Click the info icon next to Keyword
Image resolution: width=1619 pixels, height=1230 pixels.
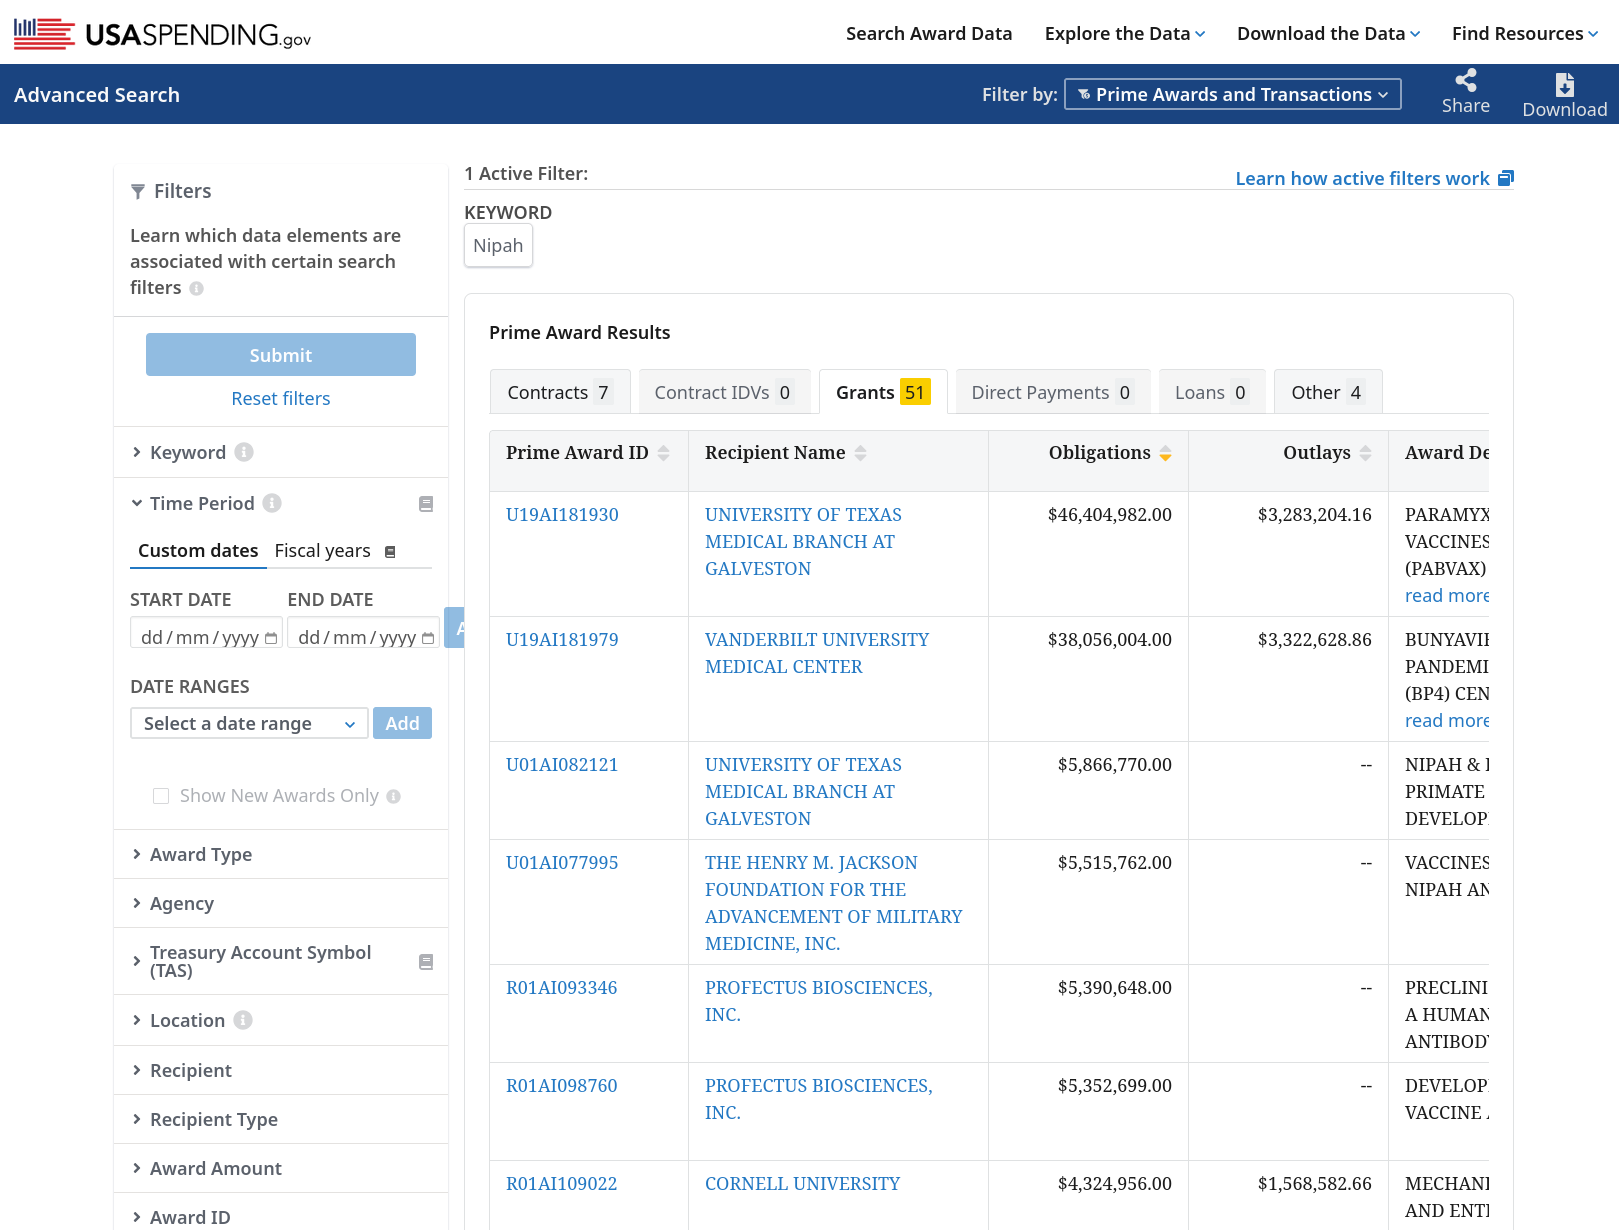(244, 453)
